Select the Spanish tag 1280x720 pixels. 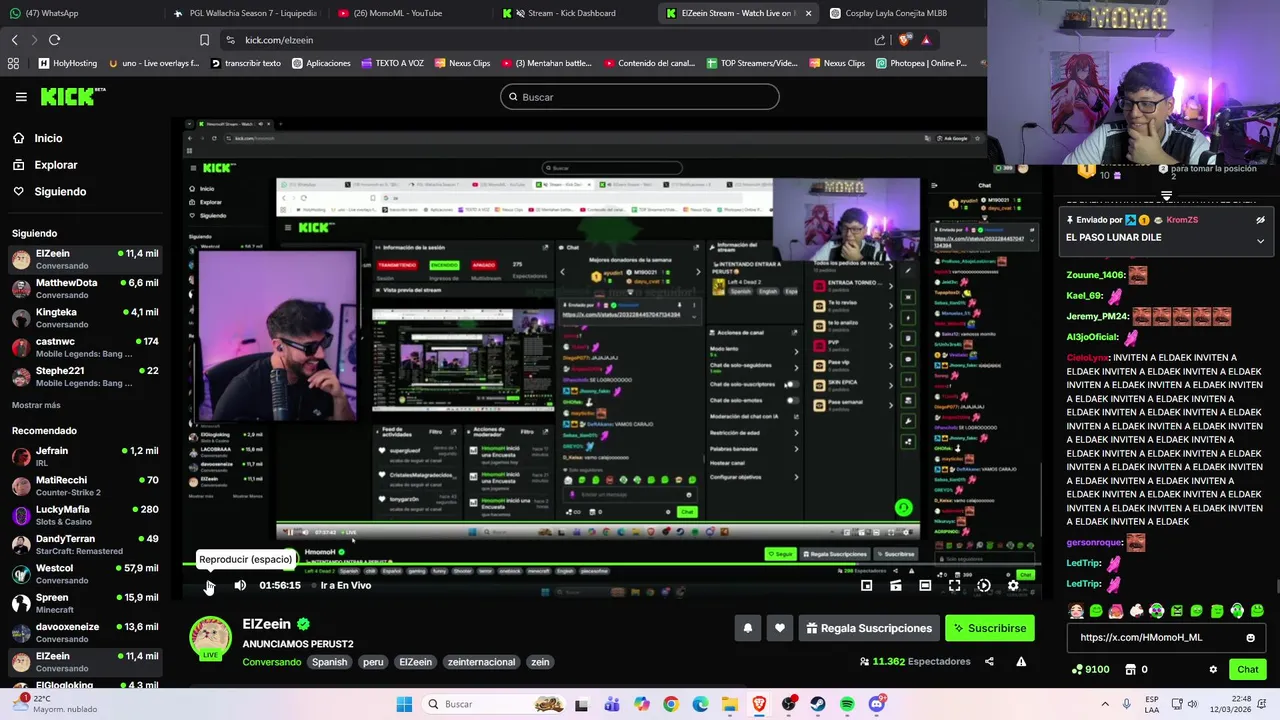(329, 662)
